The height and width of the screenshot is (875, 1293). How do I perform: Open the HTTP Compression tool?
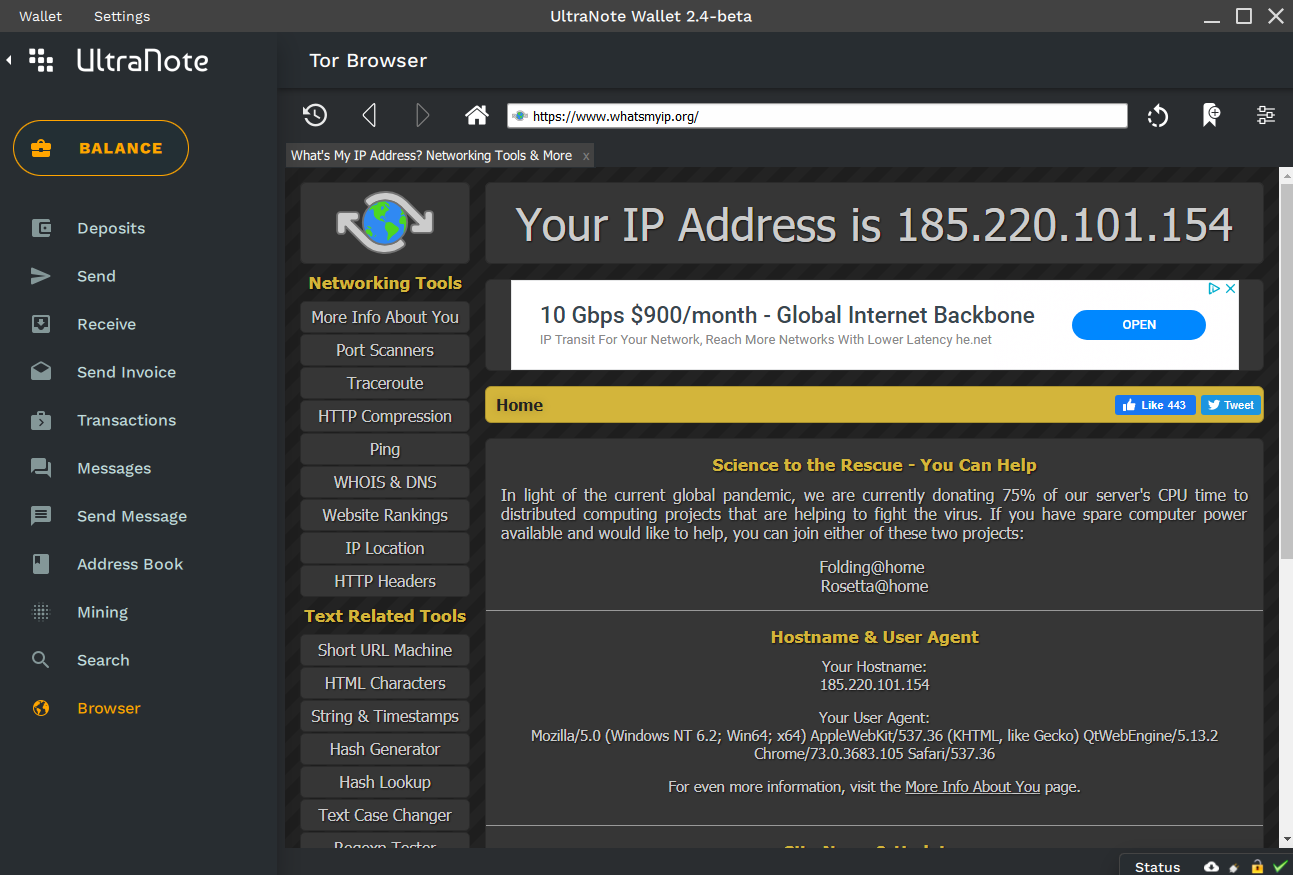(x=385, y=416)
